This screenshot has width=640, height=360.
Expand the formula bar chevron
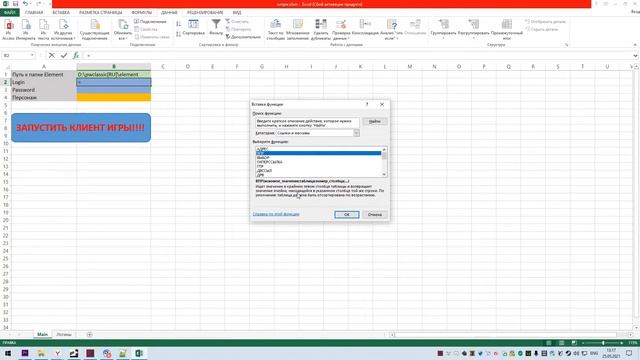click(x=635, y=56)
